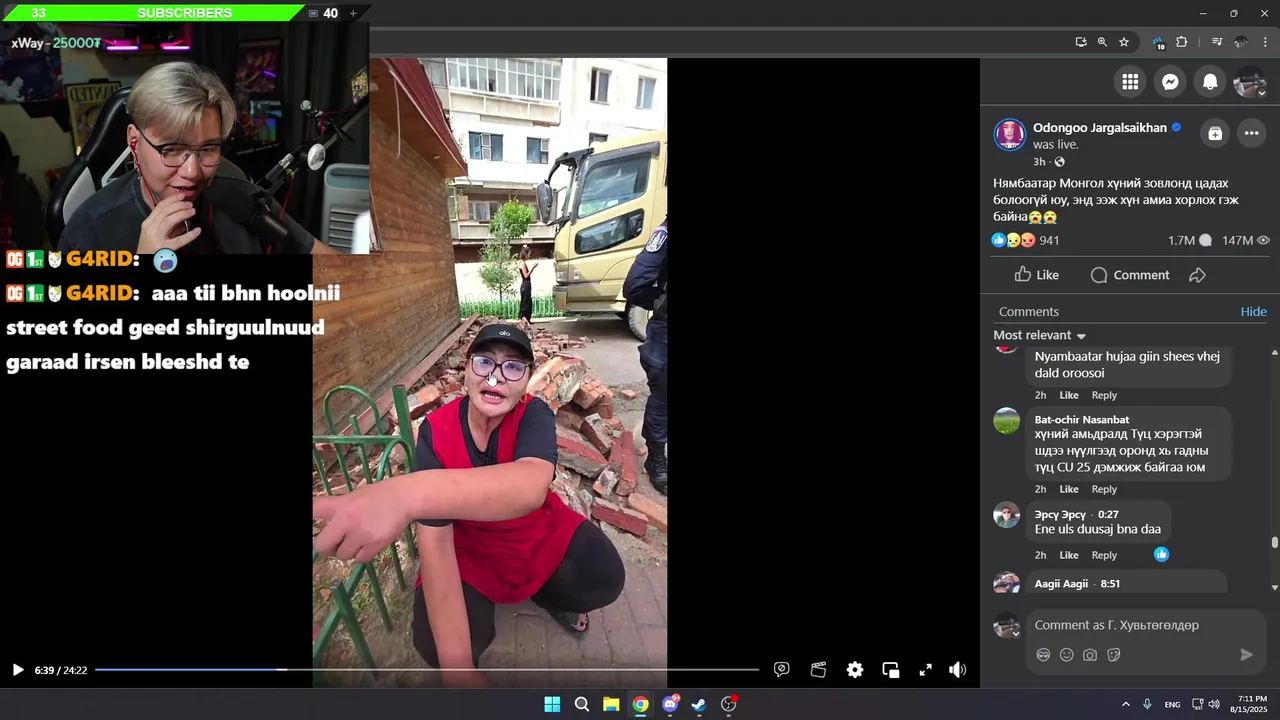Open Odongoo Jargalsaikhan's profile picture
The width and height of the screenshot is (1280, 720).
click(1010, 135)
